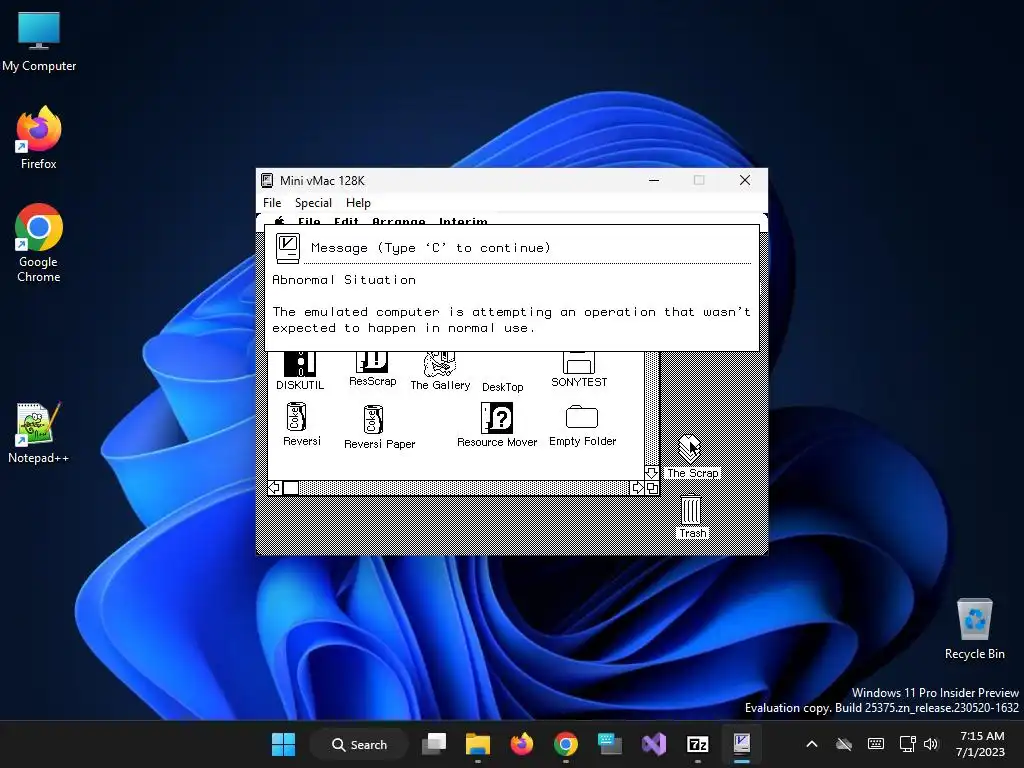Show hidden system tray icons
Screen dimensions: 1024x768
tap(812, 744)
